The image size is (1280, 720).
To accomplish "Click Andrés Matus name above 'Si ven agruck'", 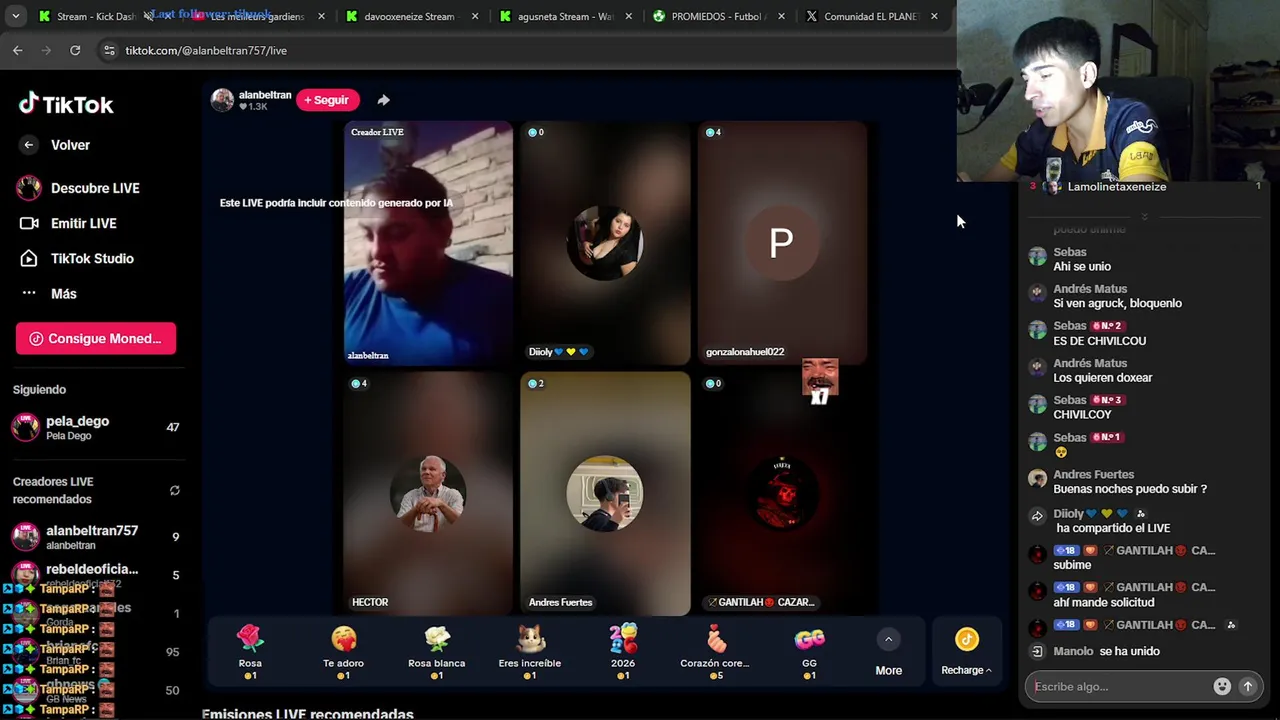I will 1090,289.
